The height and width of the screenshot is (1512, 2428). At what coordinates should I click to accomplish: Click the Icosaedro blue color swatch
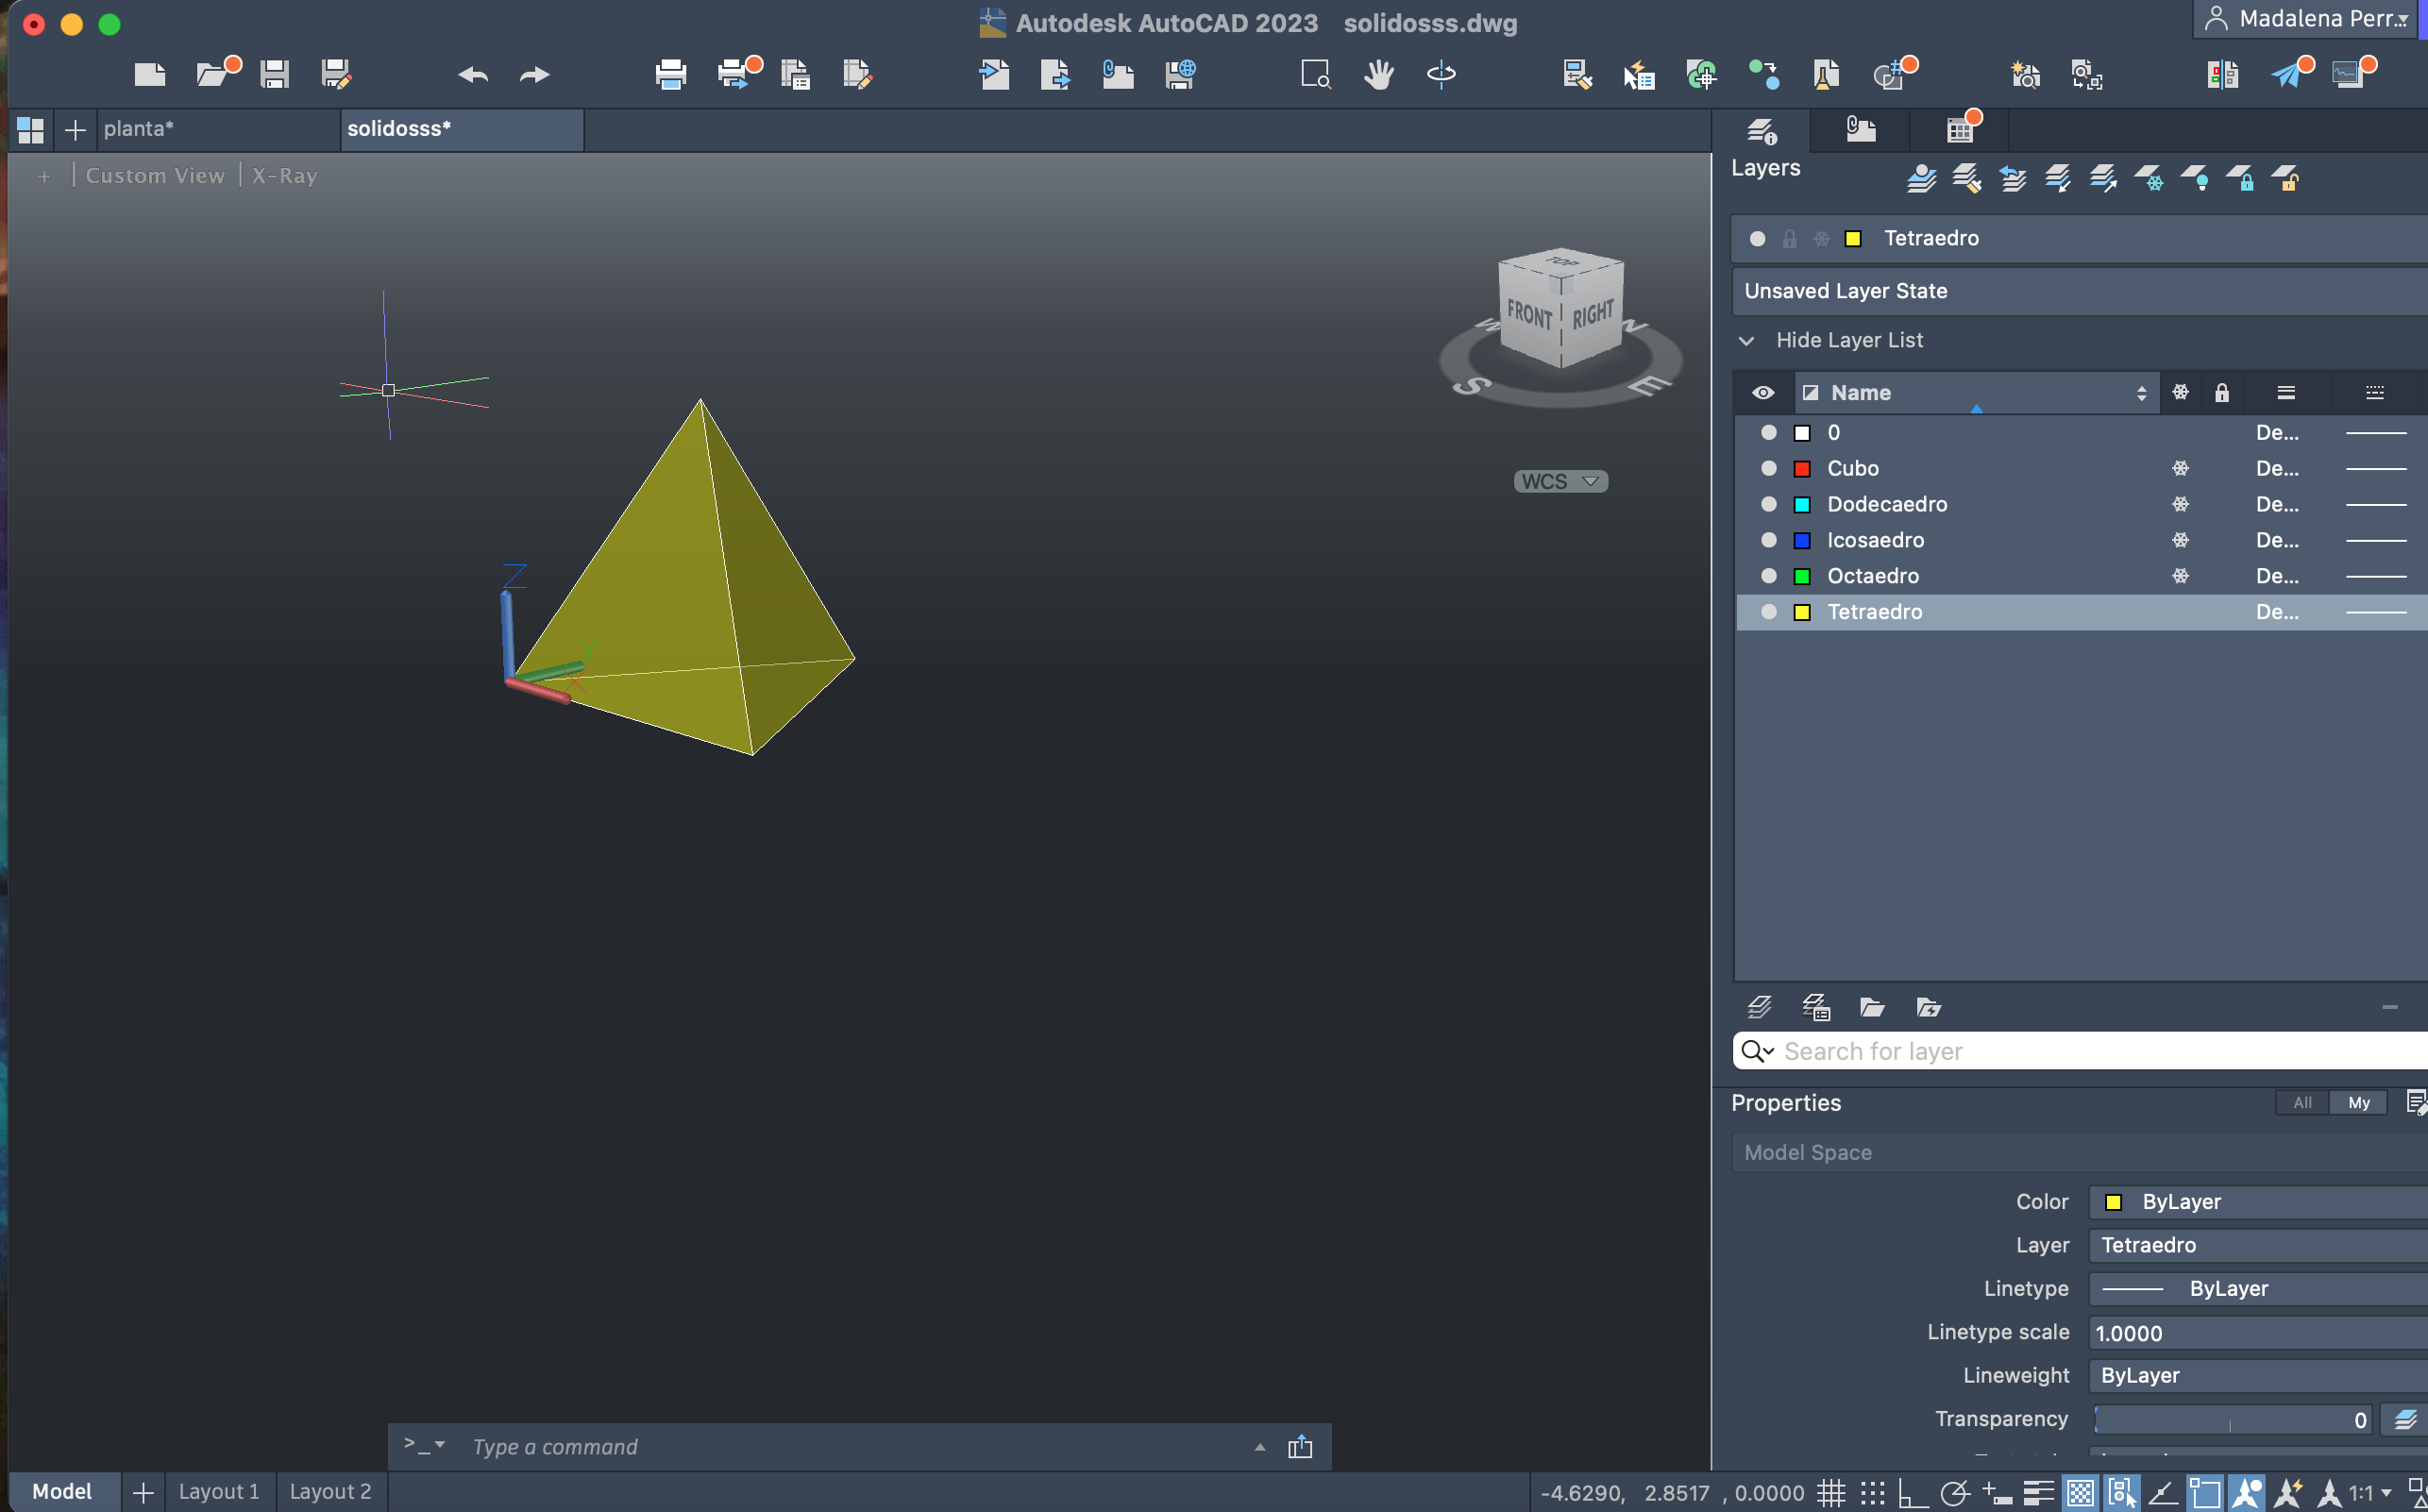coord(1802,540)
